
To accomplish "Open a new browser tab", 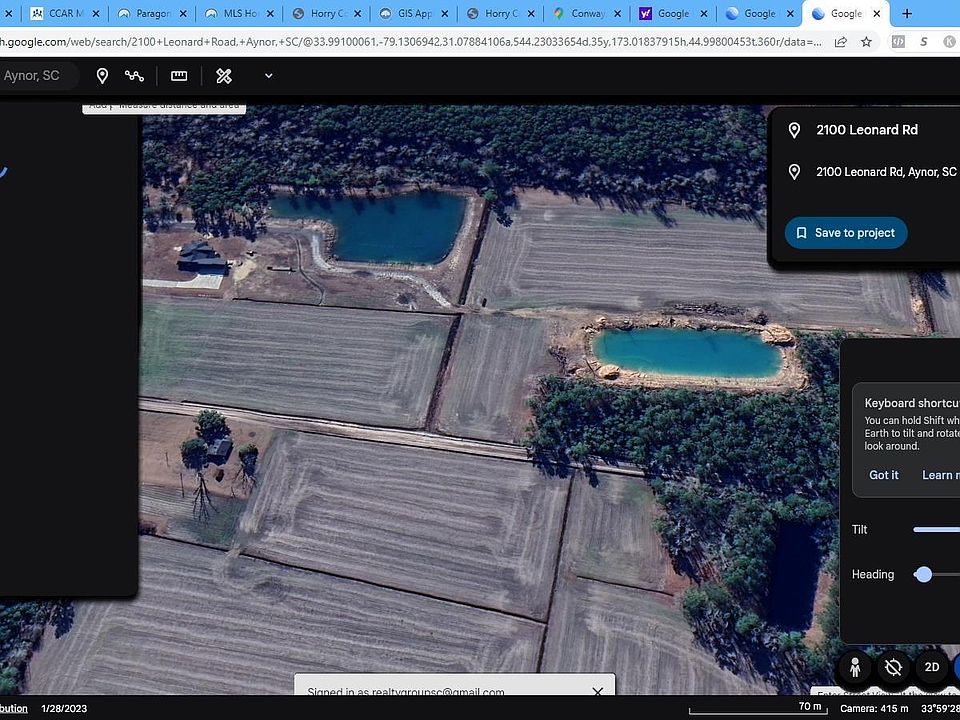I will point(907,14).
